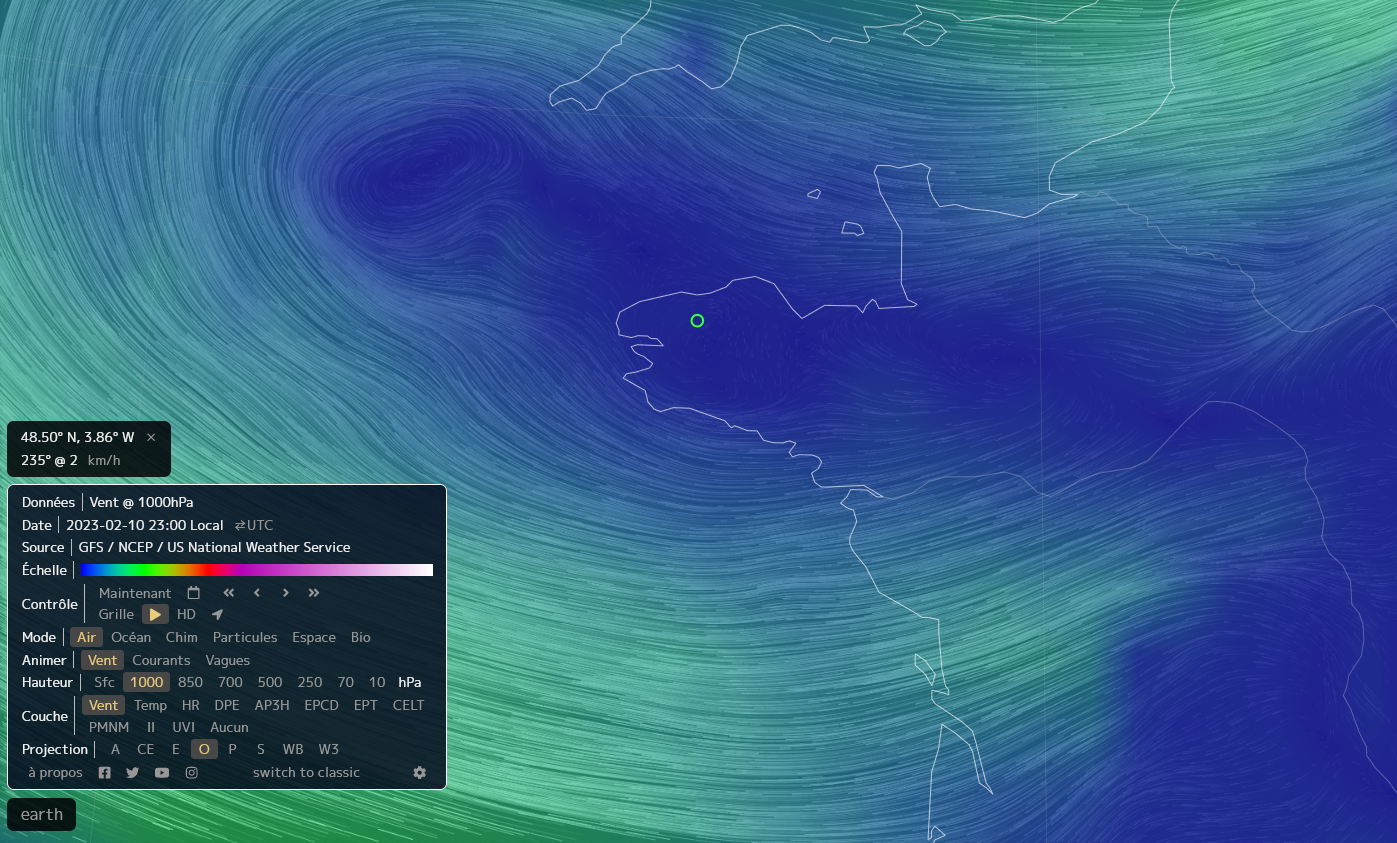Toggle the Grille grid overlay

coord(116,614)
